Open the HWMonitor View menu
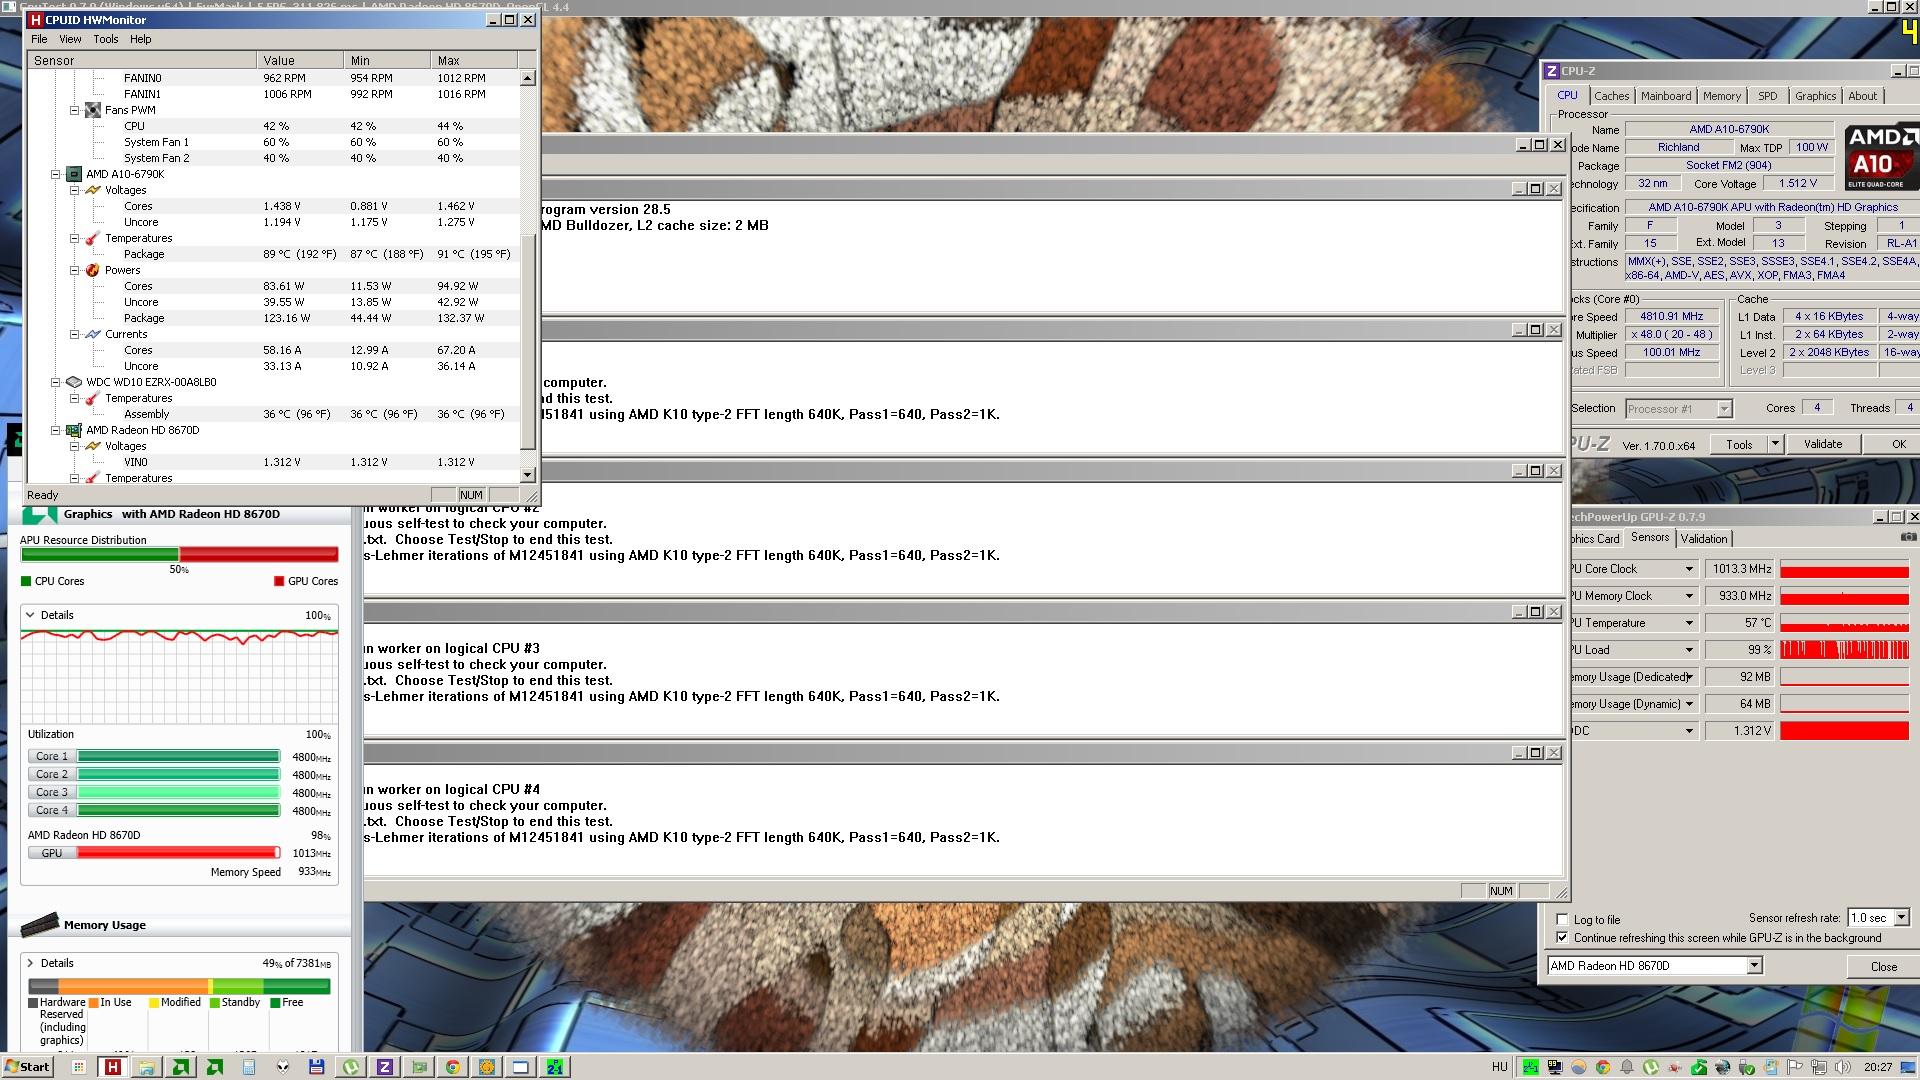 click(70, 39)
